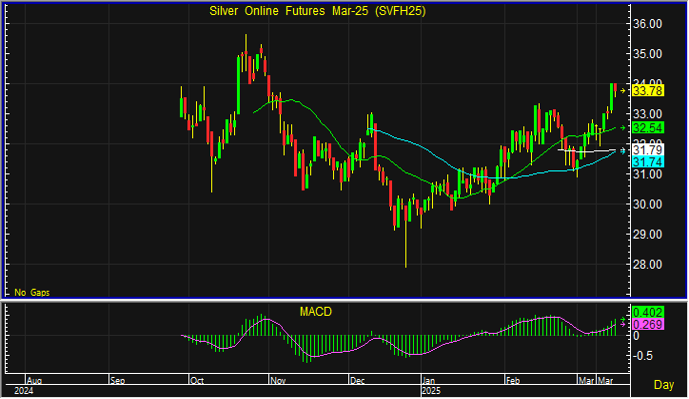Select the yellow 33.78 last price label
Screen dimensions: 689x399
[648, 91]
